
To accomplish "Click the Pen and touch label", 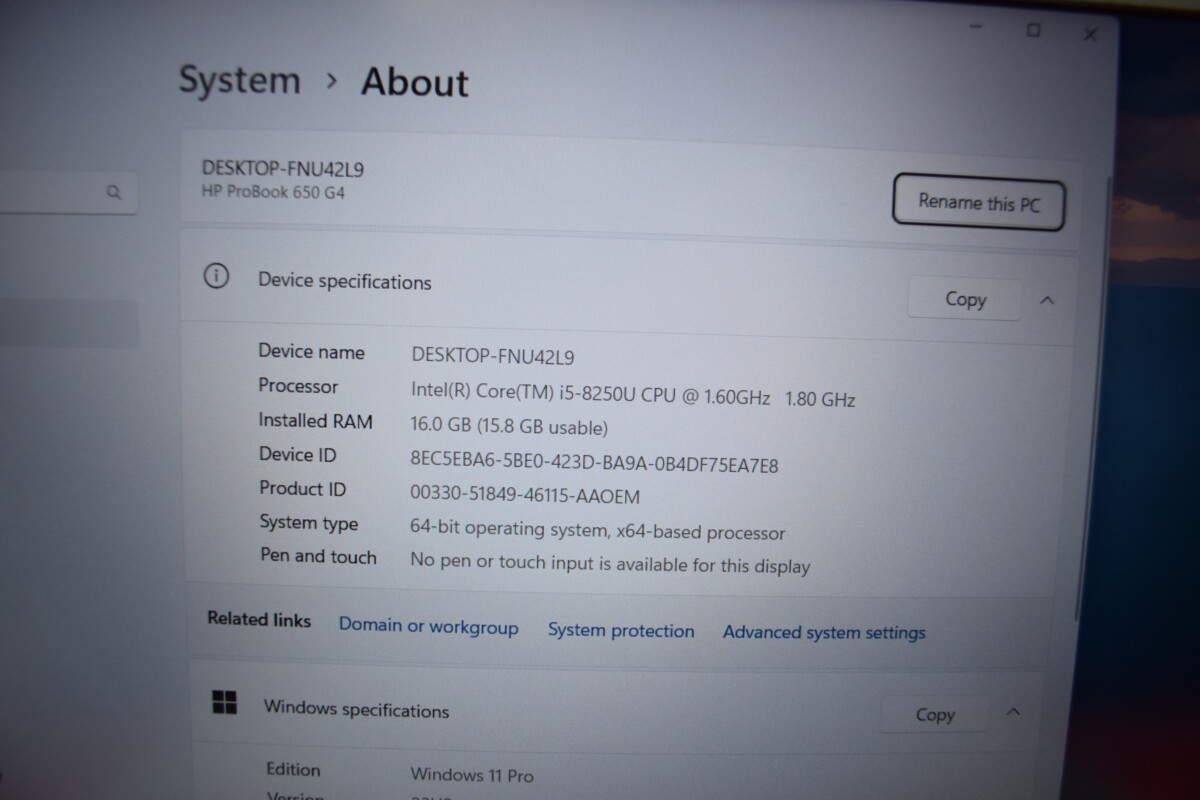I will pos(318,556).
